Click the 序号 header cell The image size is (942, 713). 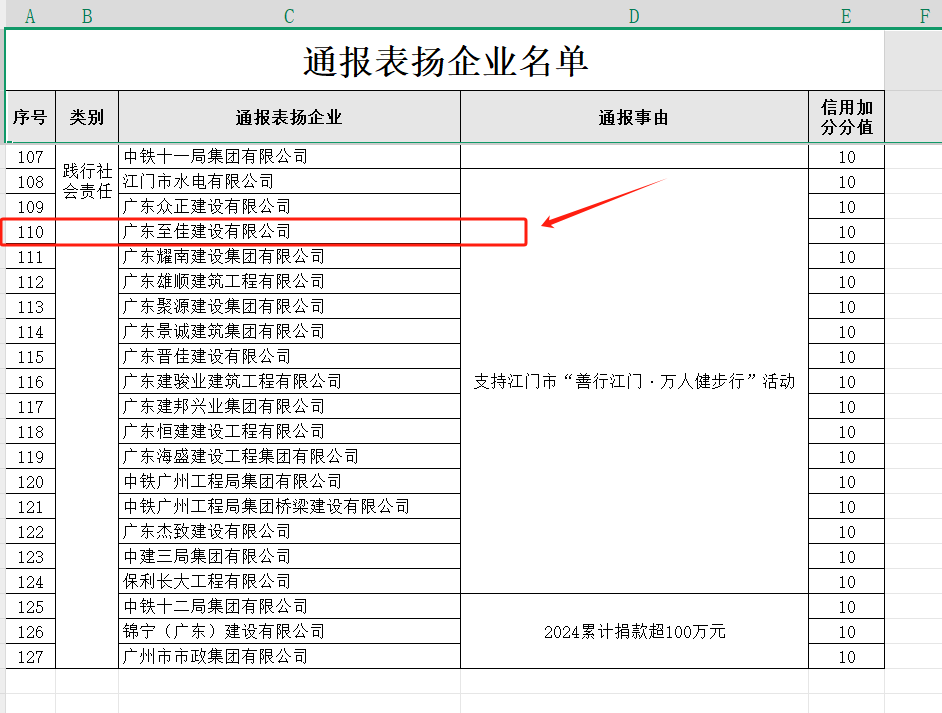pyautogui.click(x=30, y=117)
